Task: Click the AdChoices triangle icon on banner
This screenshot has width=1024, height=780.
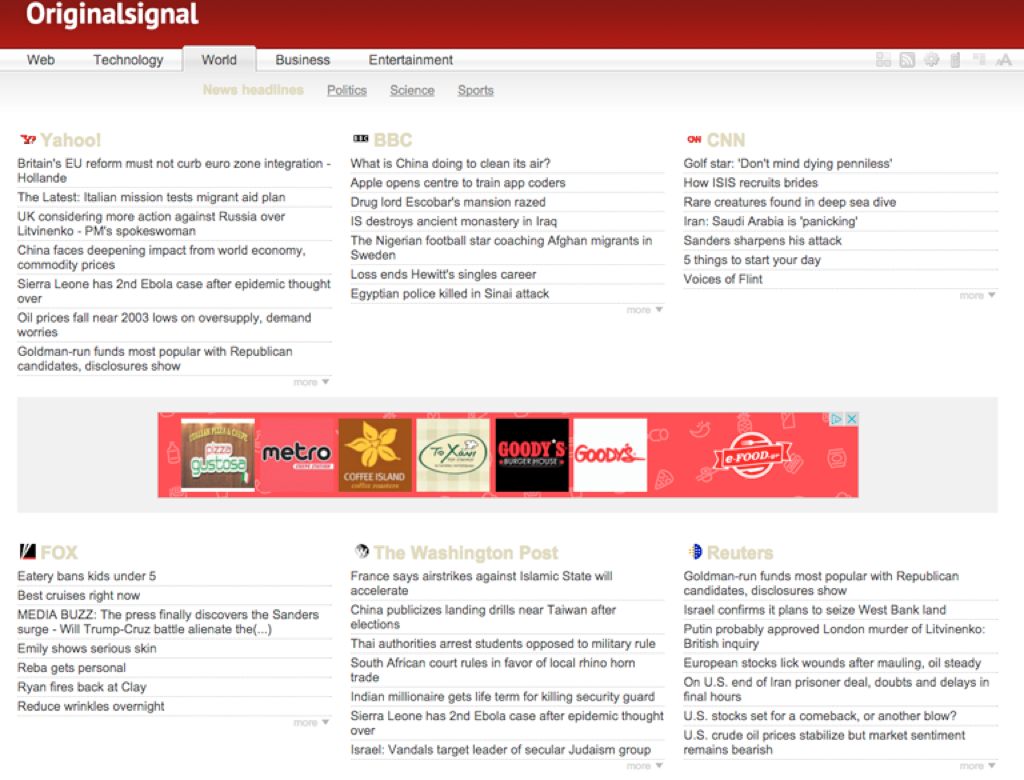Action: click(836, 419)
